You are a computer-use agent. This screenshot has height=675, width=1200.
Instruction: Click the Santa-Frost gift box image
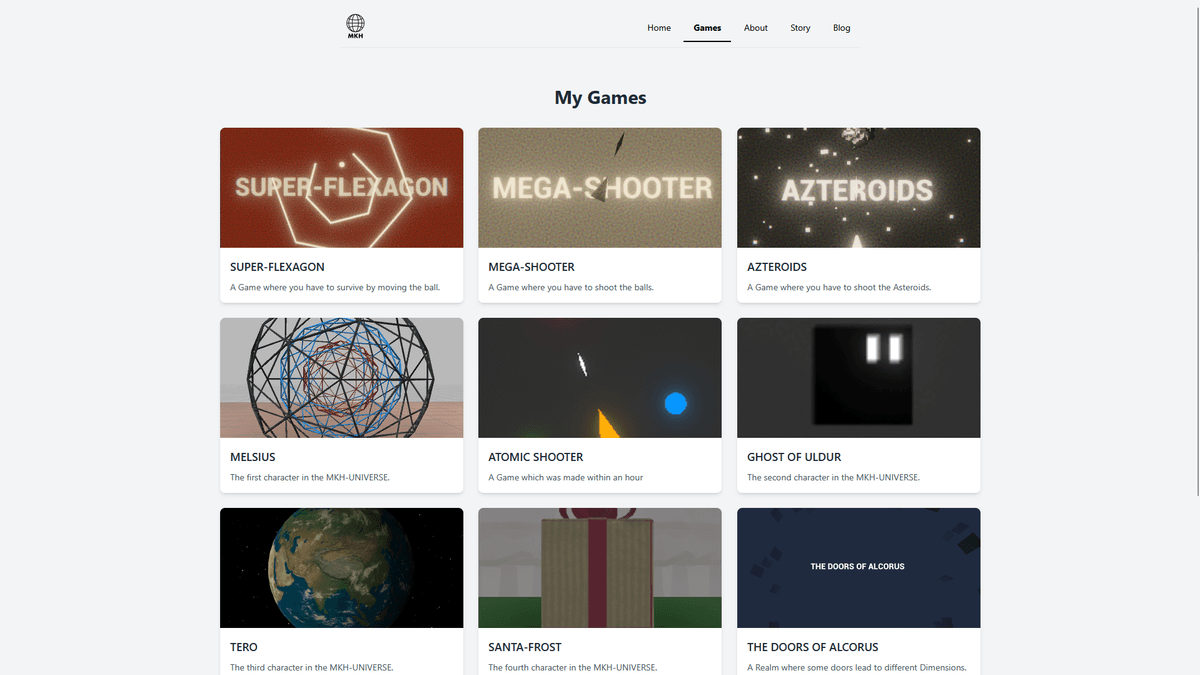[x=600, y=568]
